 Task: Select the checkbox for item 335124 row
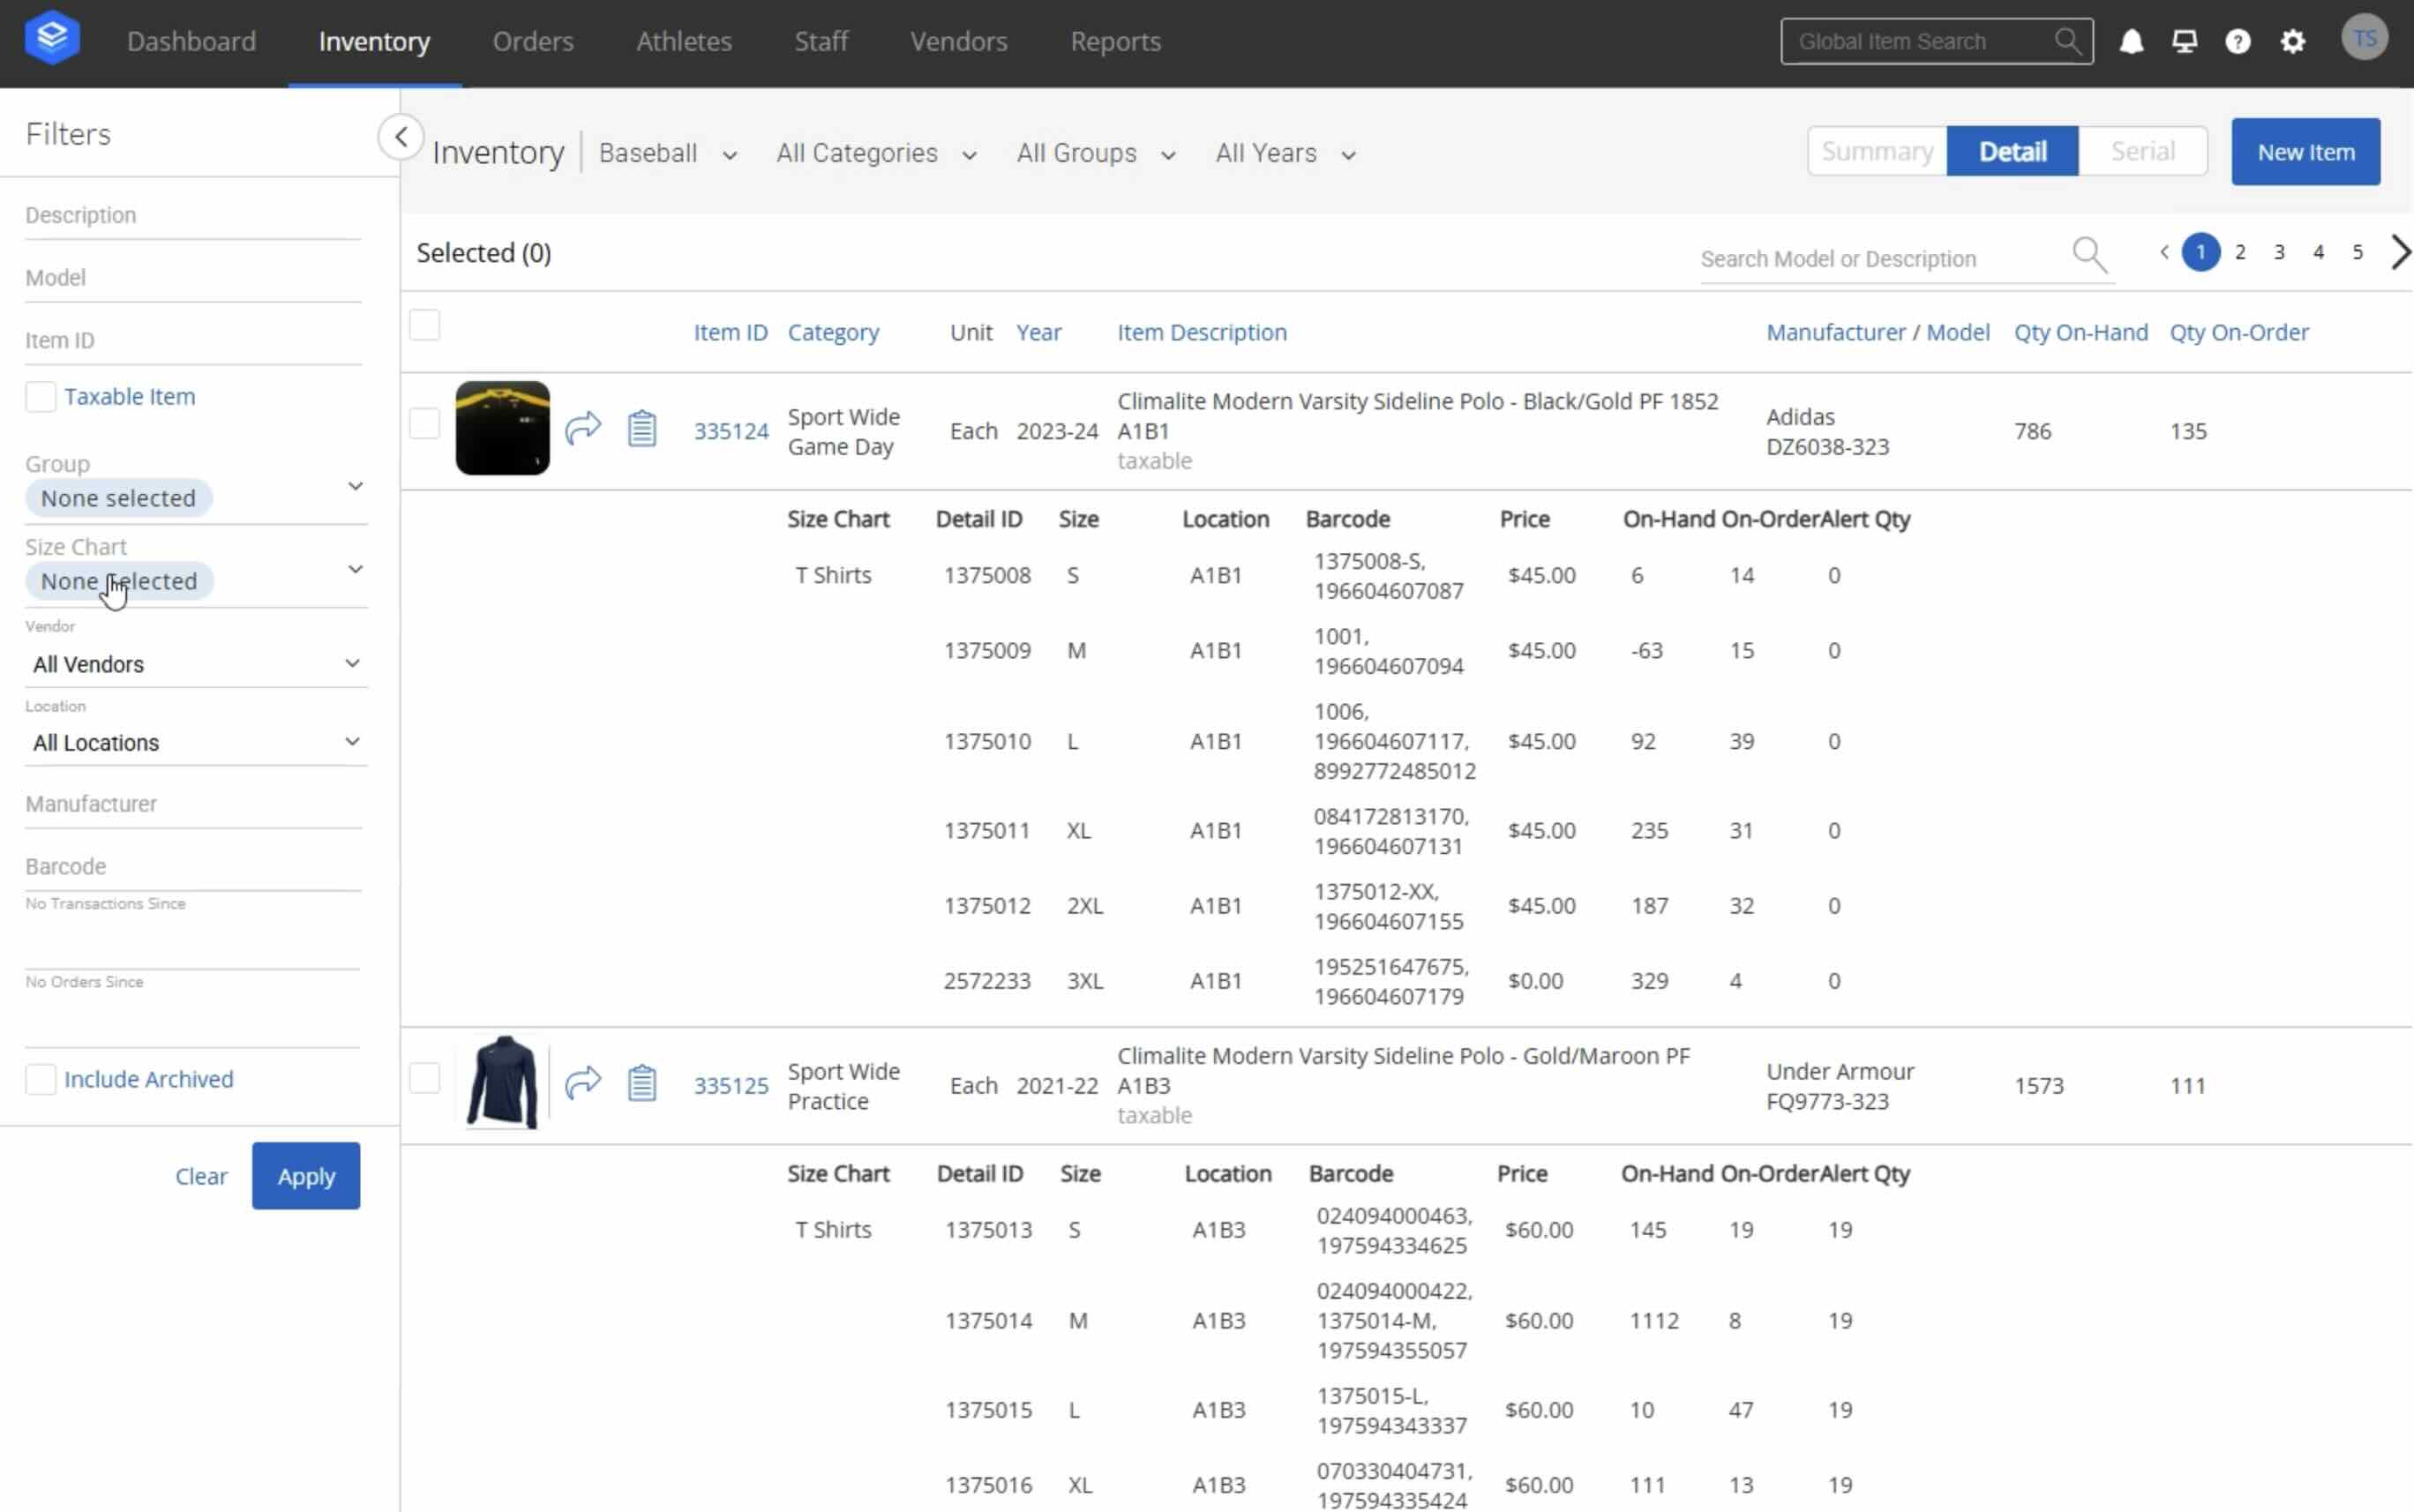424,423
